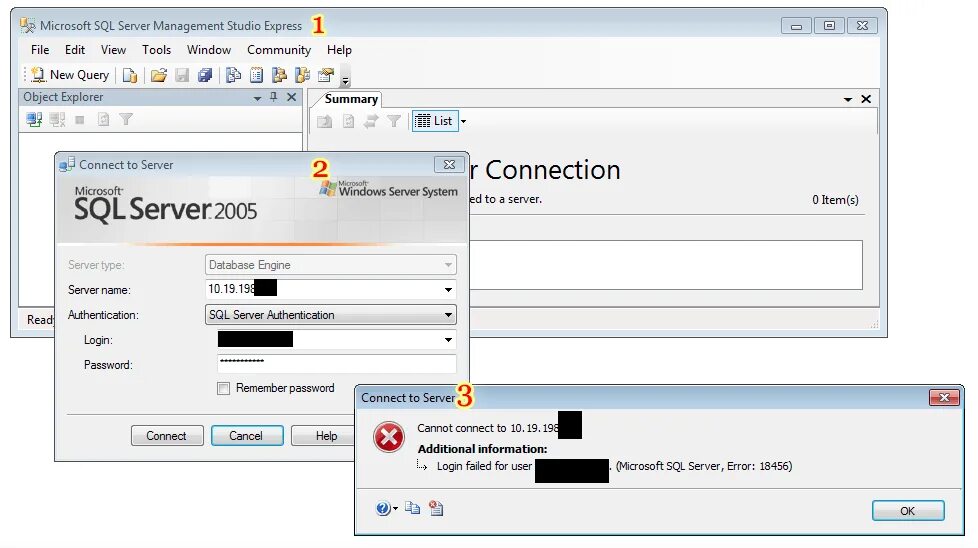Open the Tools menu
Screen dimensions: 978x548
click(157, 50)
